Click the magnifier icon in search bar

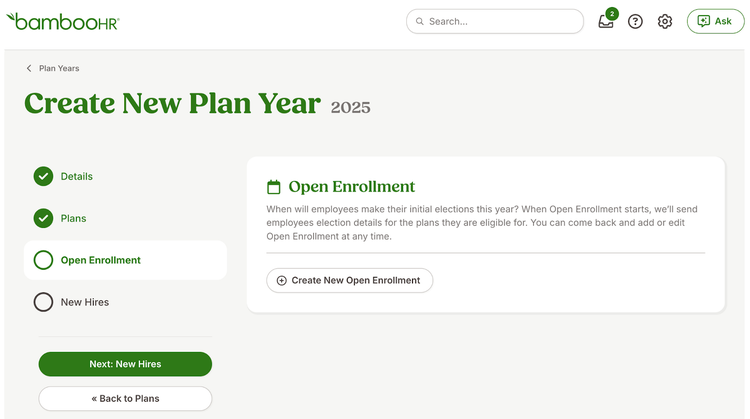pos(419,22)
